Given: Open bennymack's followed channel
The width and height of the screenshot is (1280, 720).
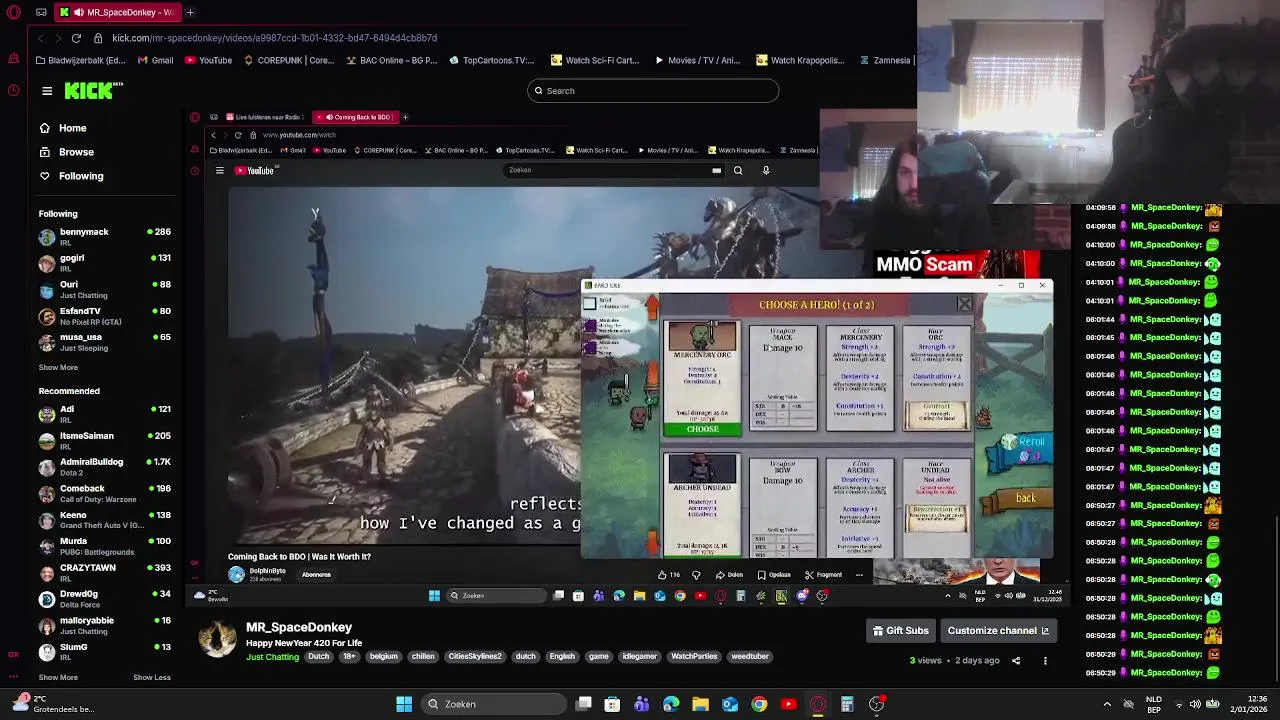Looking at the screenshot, I should tap(104, 237).
